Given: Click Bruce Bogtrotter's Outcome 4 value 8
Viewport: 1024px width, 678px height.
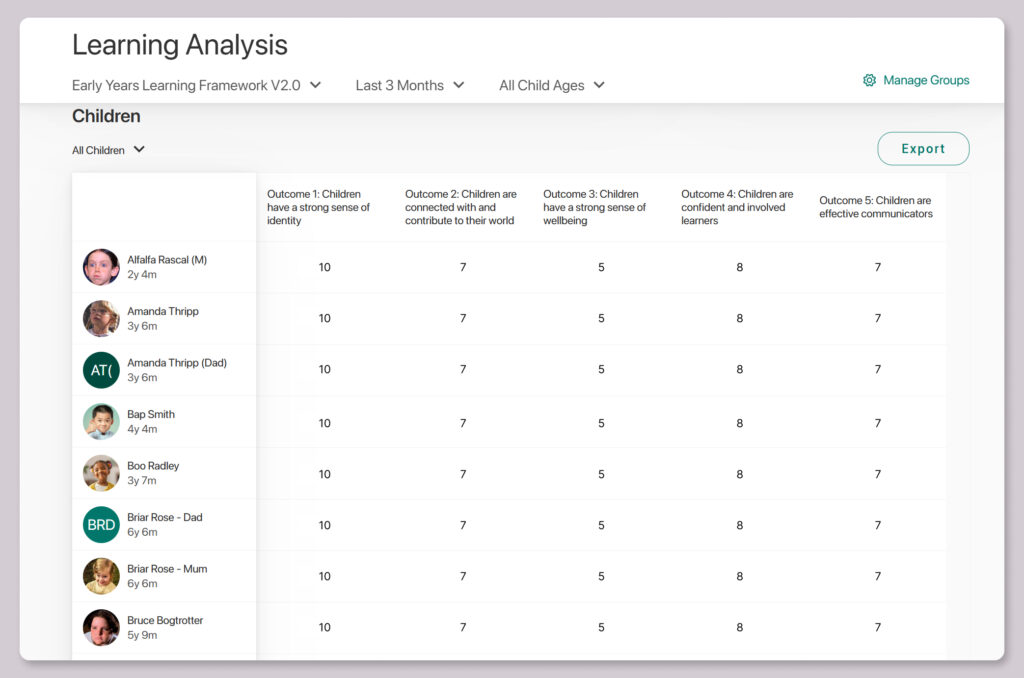Looking at the screenshot, I should pyautogui.click(x=740, y=627).
